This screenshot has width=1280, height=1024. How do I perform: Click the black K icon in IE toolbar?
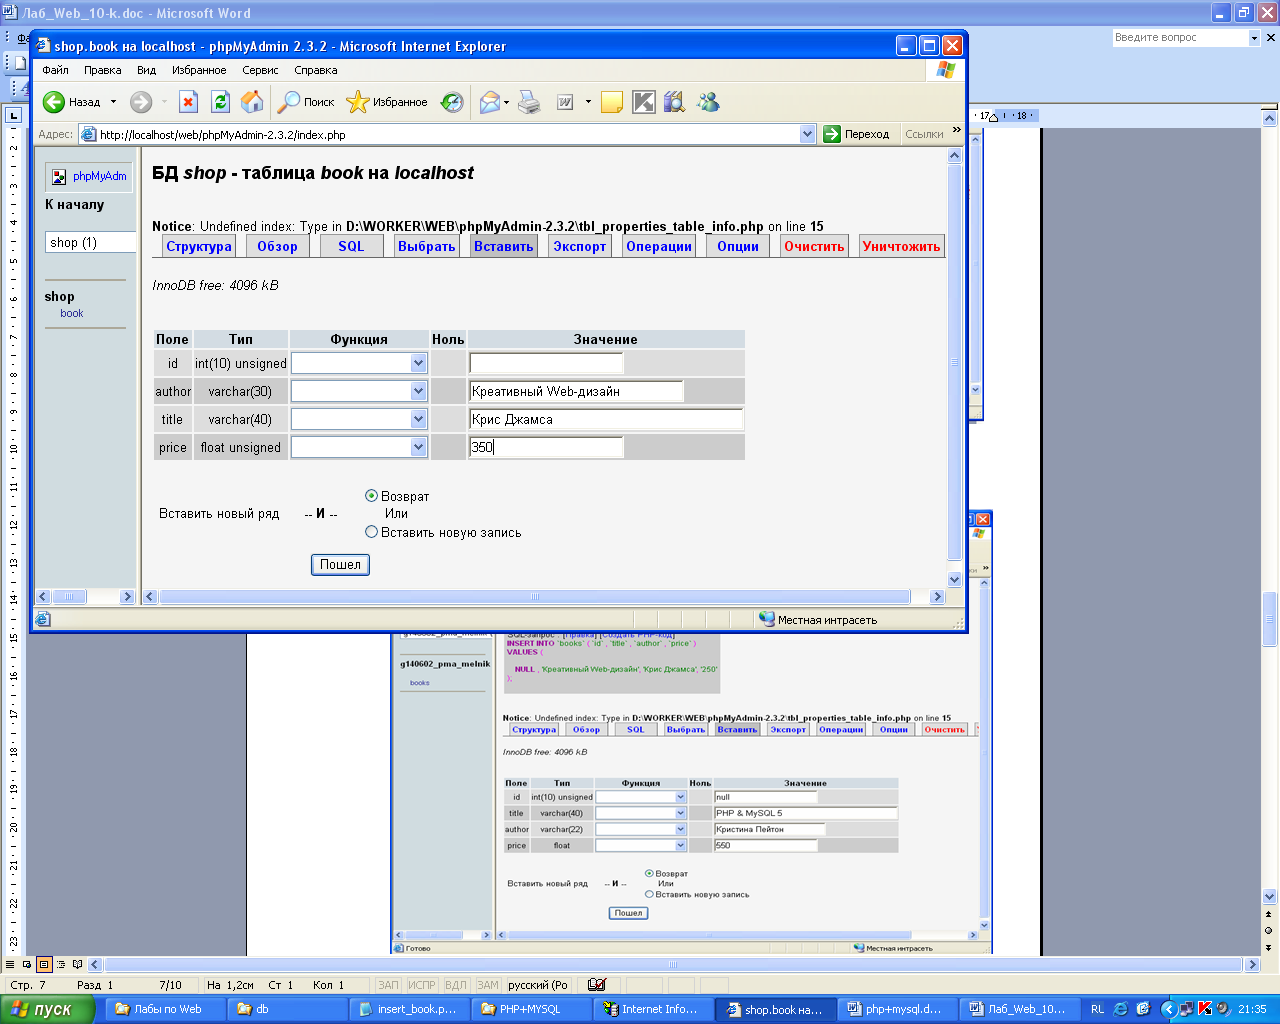coord(643,102)
